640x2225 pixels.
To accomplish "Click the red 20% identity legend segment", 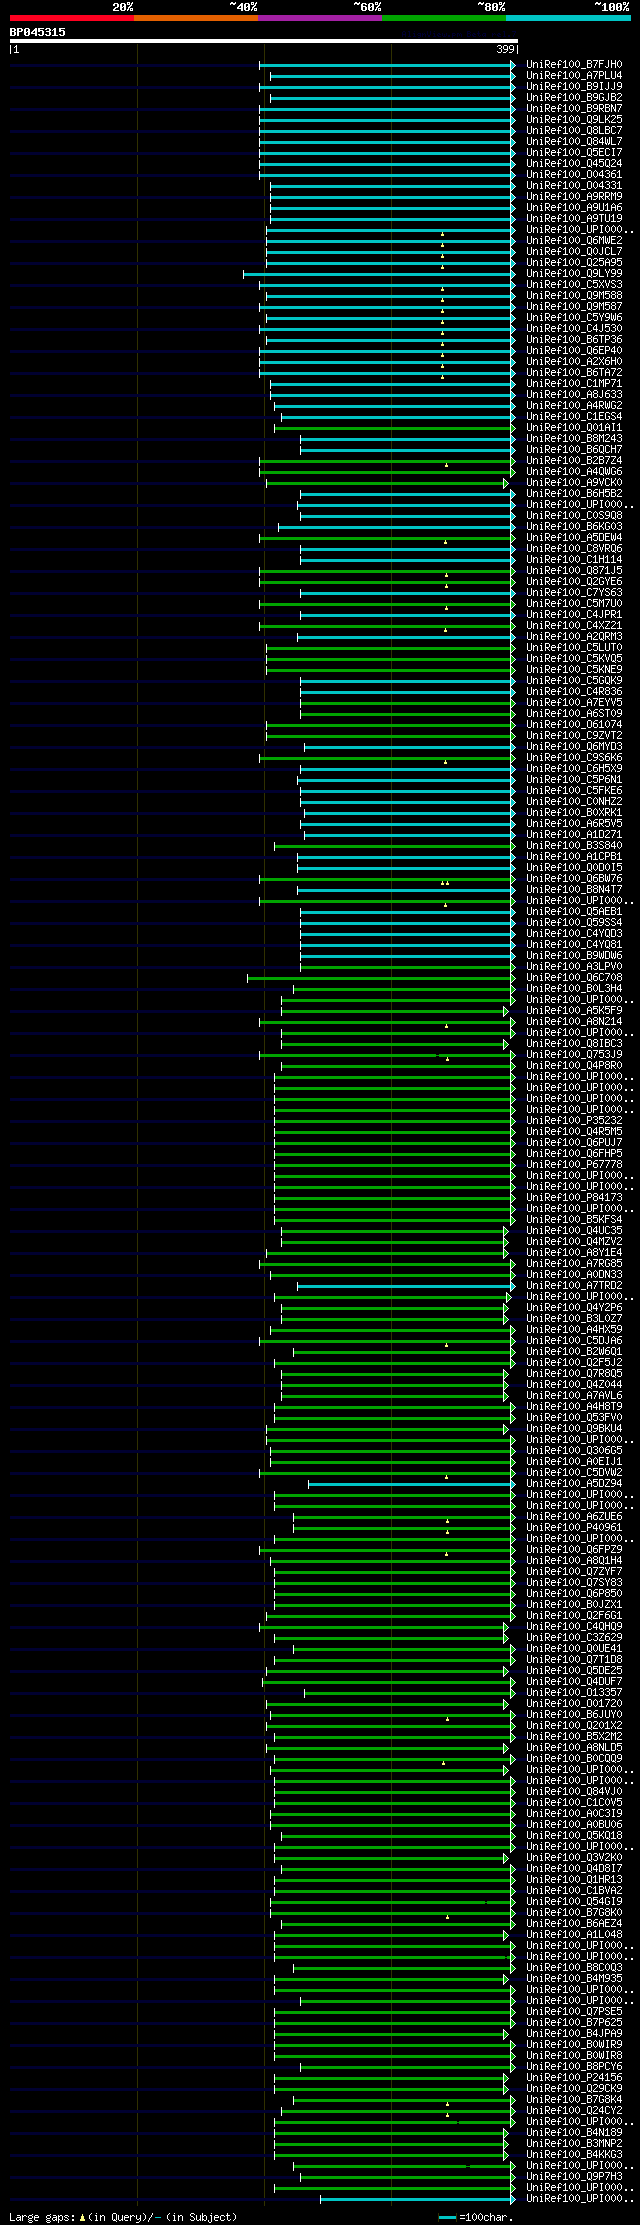I will tap(72, 18).
